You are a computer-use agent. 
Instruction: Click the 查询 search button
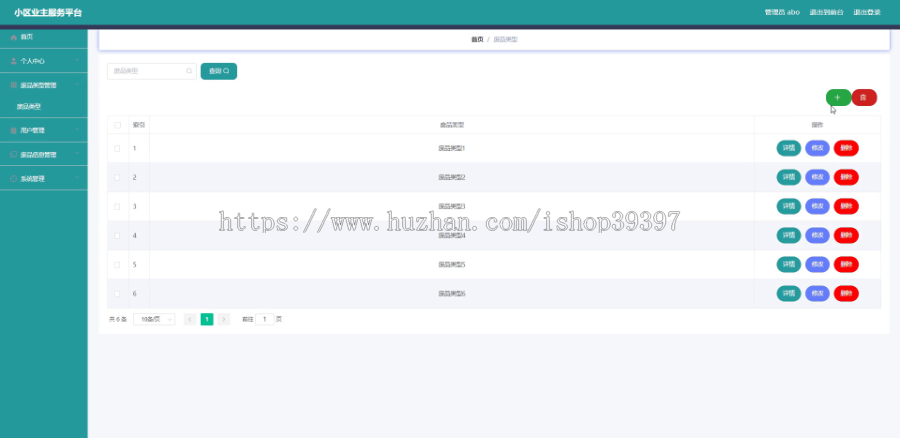pyautogui.click(x=219, y=71)
